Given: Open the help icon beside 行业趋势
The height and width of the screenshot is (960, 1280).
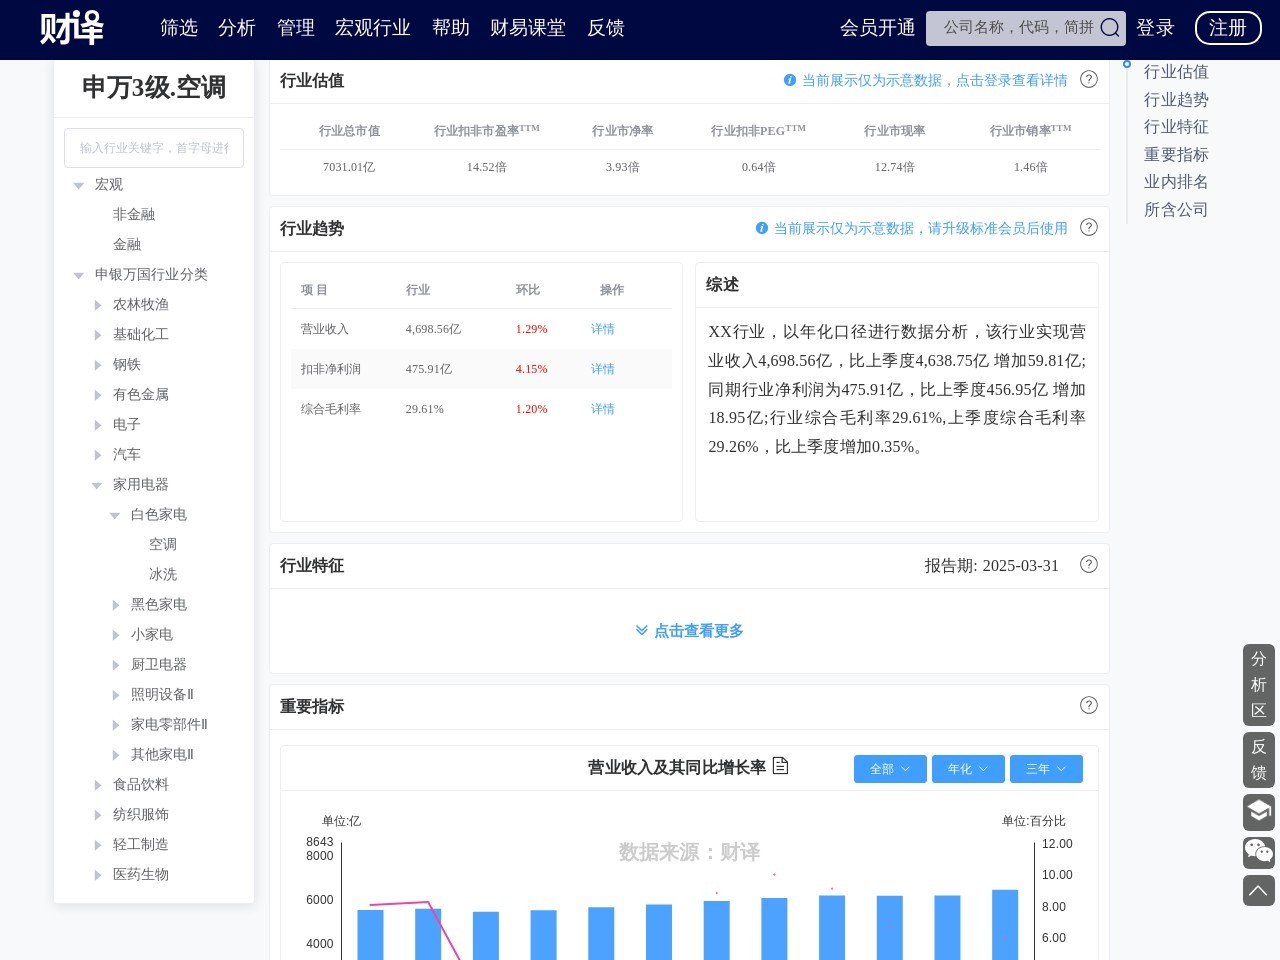Looking at the screenshot, I should 1089,228.
